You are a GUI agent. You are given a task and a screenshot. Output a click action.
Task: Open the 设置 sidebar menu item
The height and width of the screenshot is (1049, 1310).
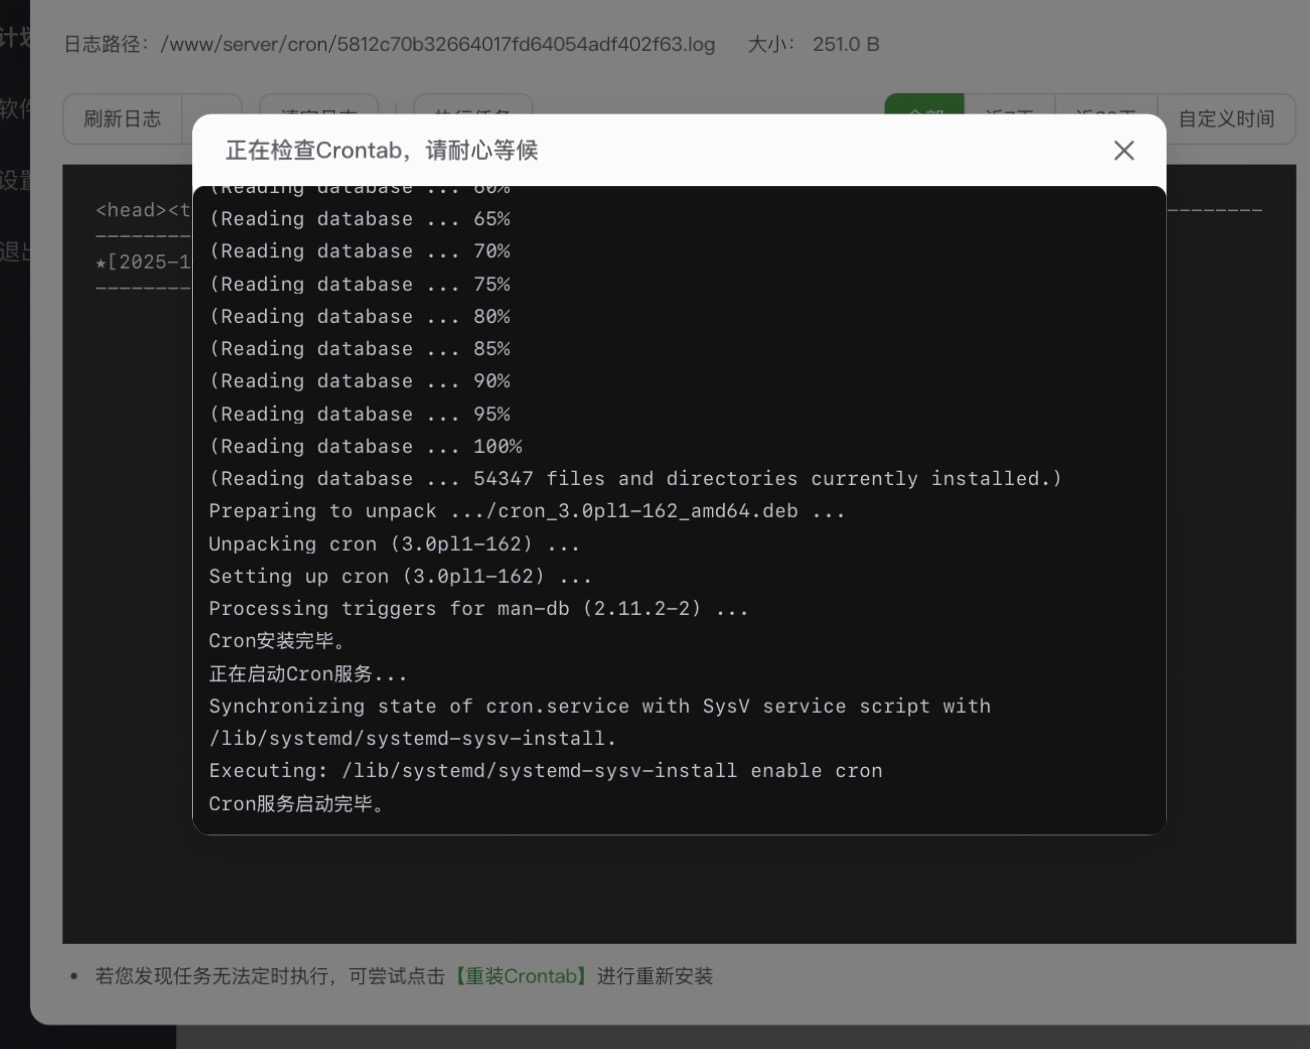coord(15,180)
